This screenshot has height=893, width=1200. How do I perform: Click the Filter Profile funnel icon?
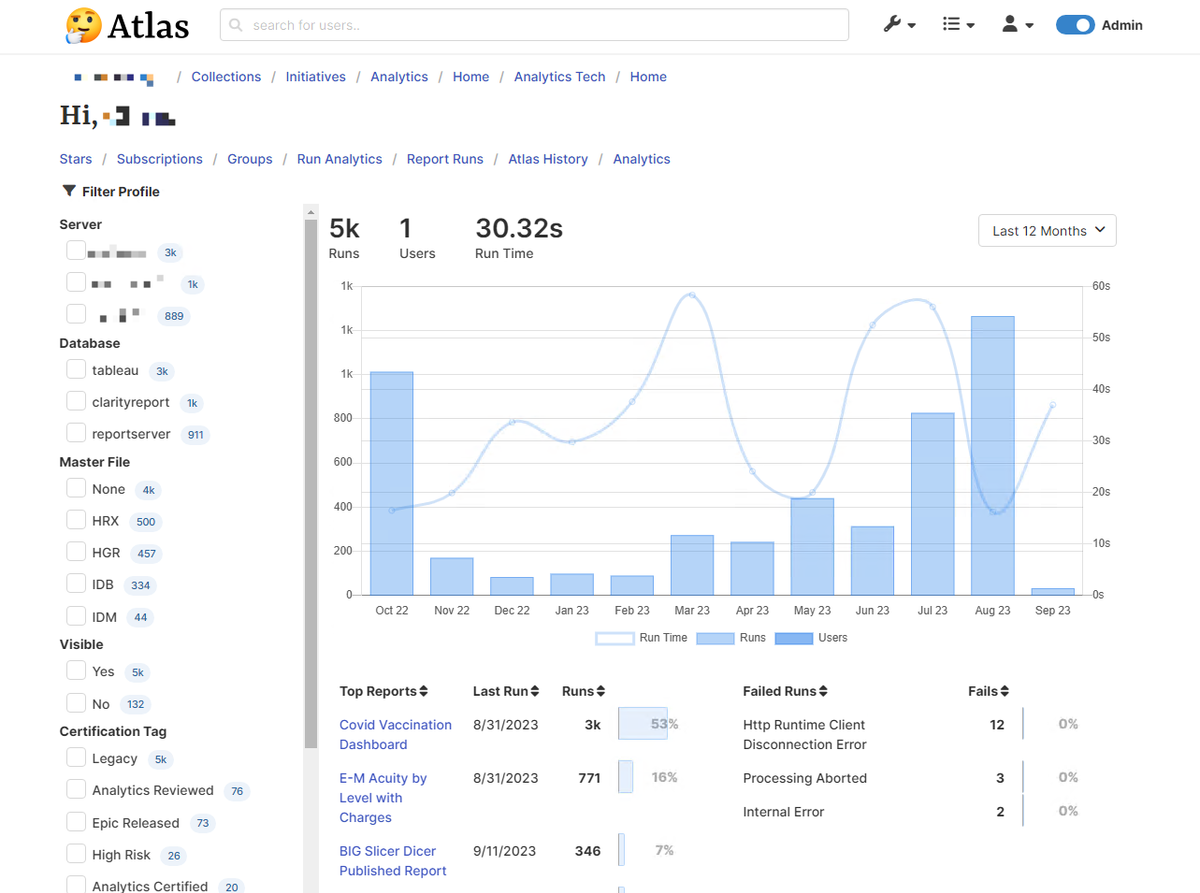(x=69, y=190)
